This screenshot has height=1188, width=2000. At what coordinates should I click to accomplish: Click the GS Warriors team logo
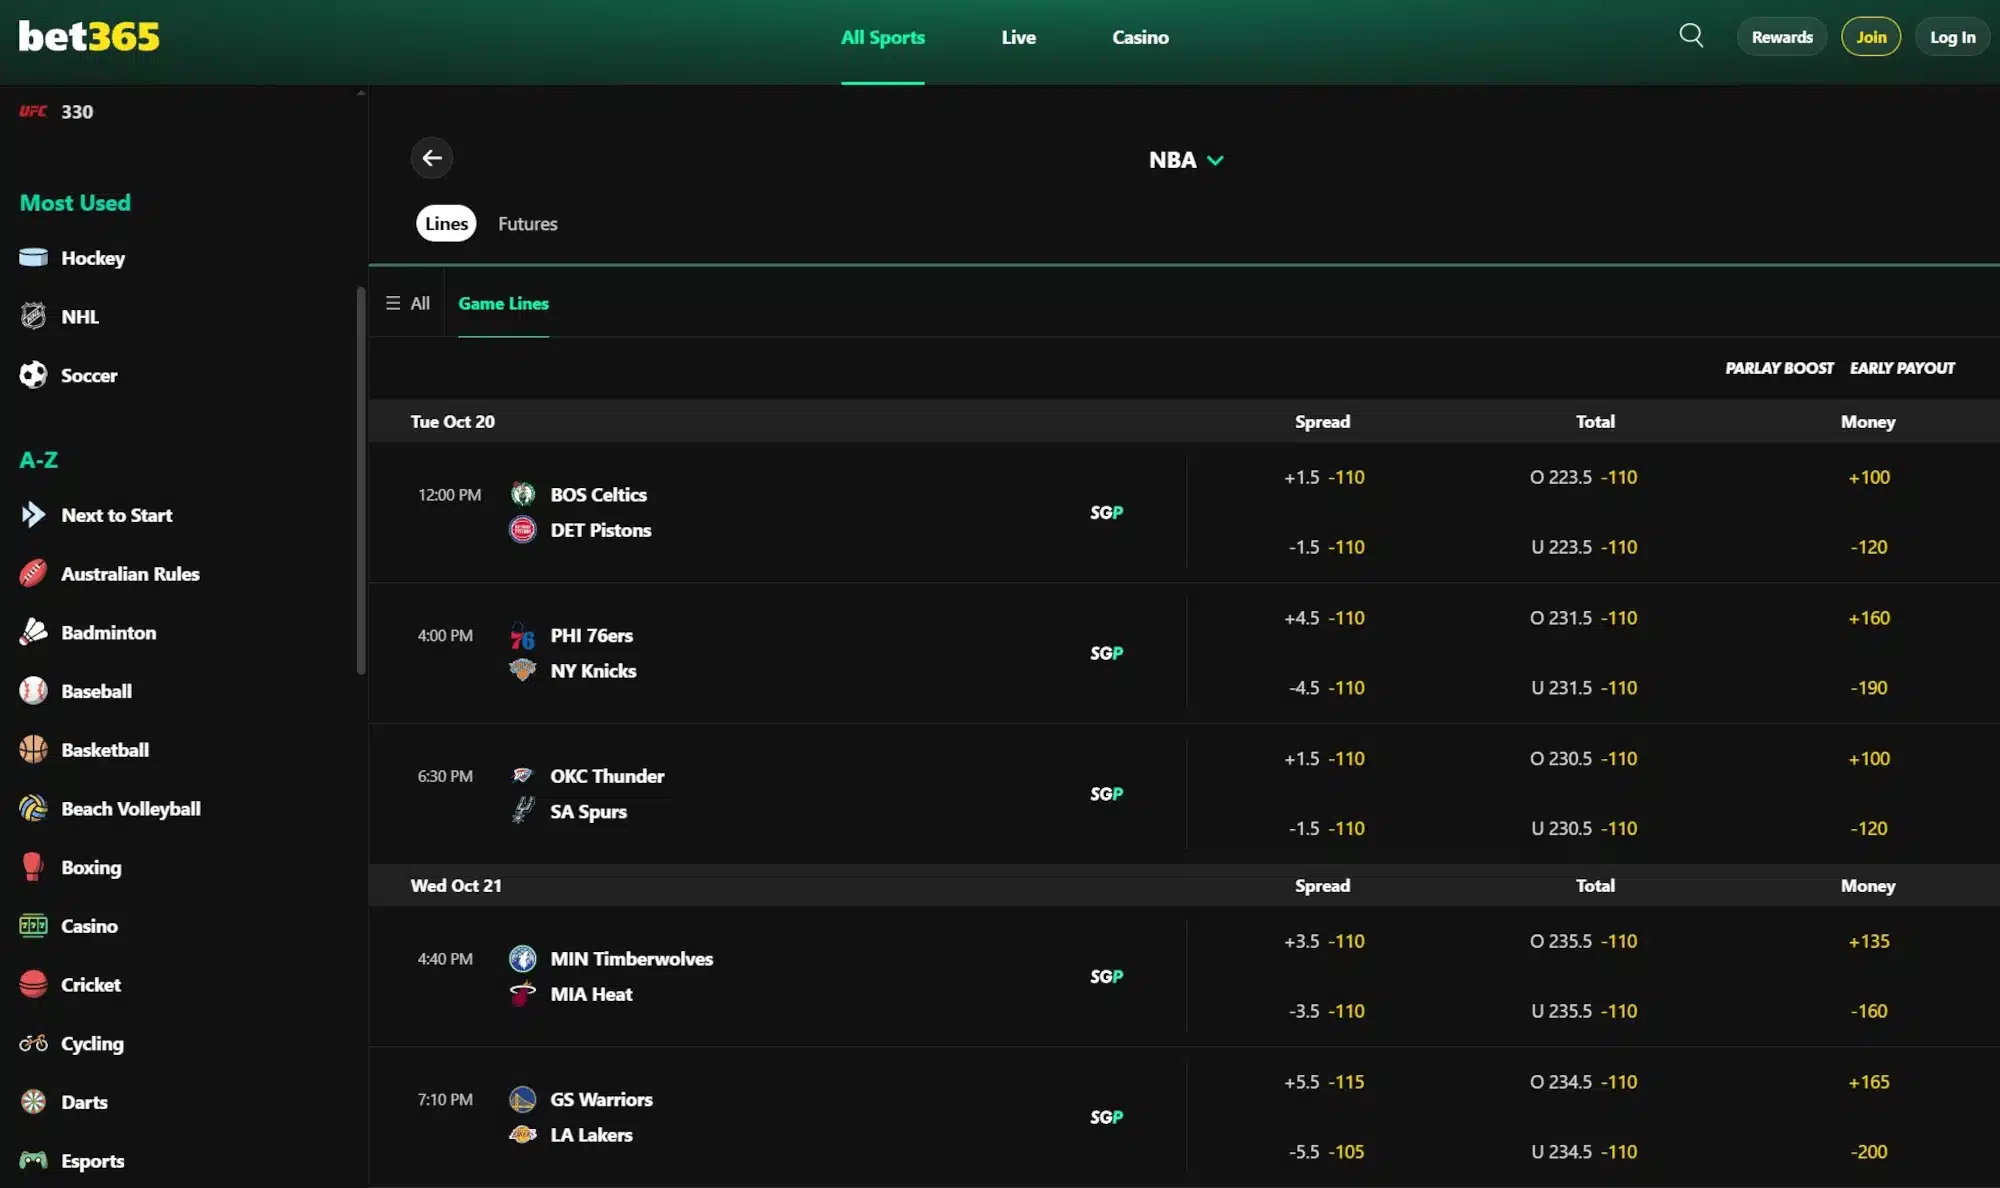(x=522, y=1099)
